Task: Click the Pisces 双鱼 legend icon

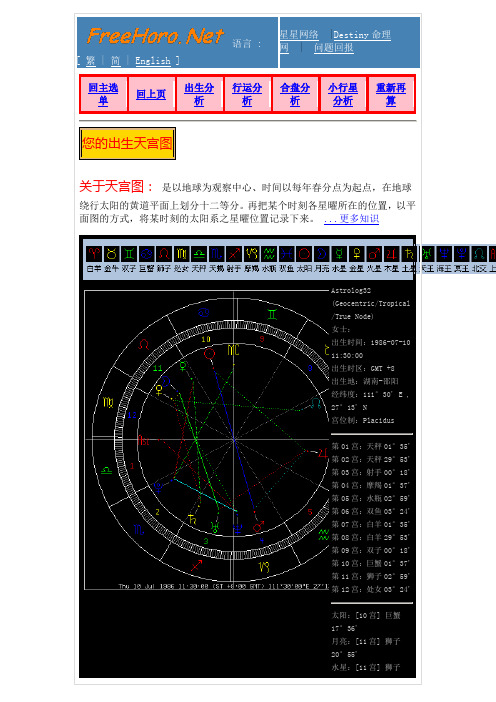Action: coord(286,254)
